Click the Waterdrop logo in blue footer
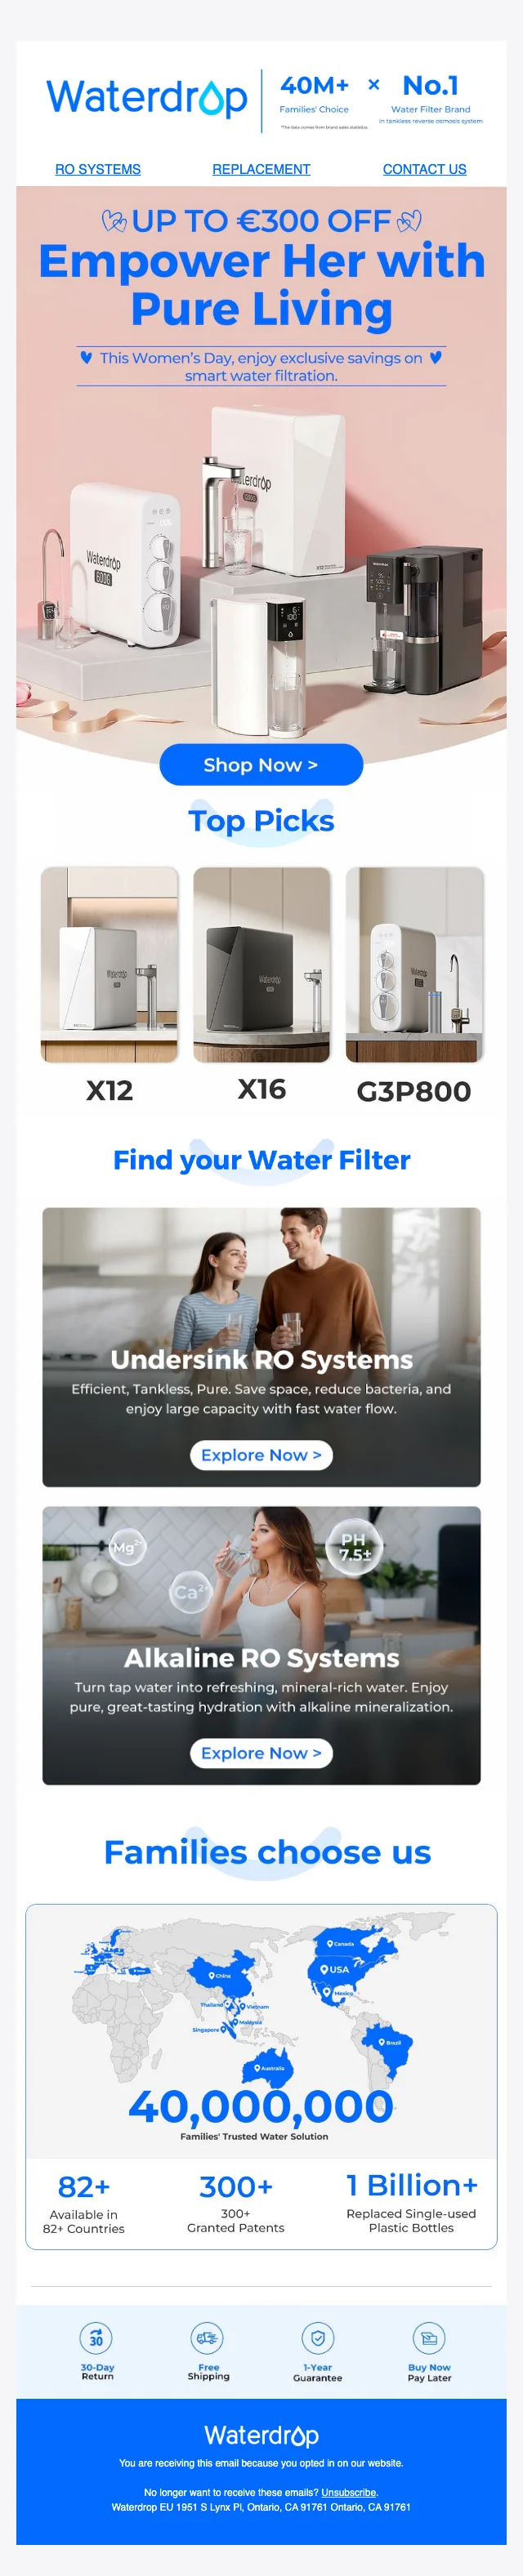Viewport: 523px width, 2576px height. 261,2435
